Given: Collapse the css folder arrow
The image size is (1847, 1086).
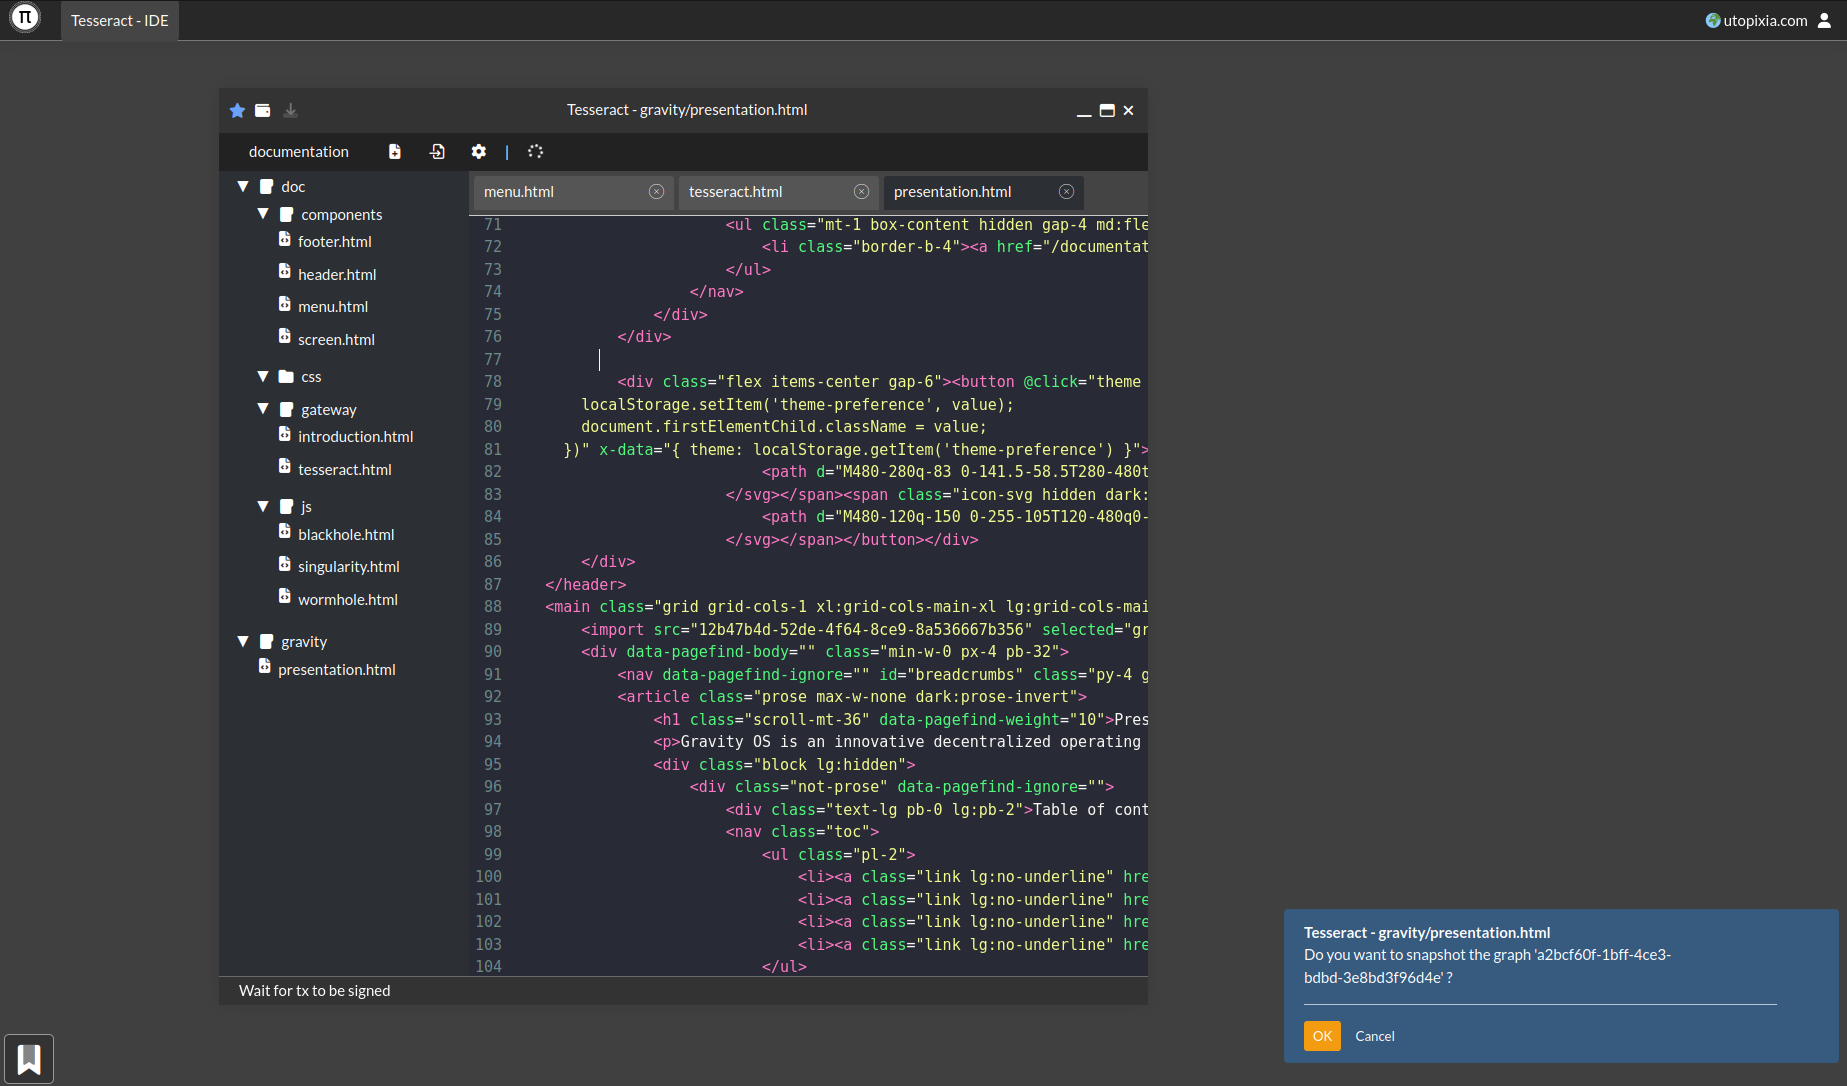Looking at the screenshot, I should point(263,376).
